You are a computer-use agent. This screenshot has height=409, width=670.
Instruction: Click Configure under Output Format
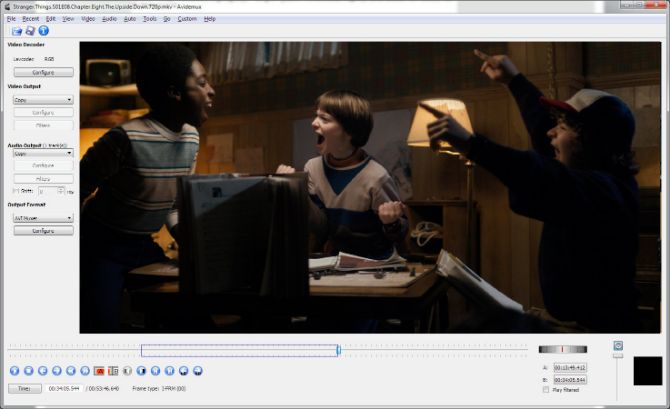tap(43, 231)
